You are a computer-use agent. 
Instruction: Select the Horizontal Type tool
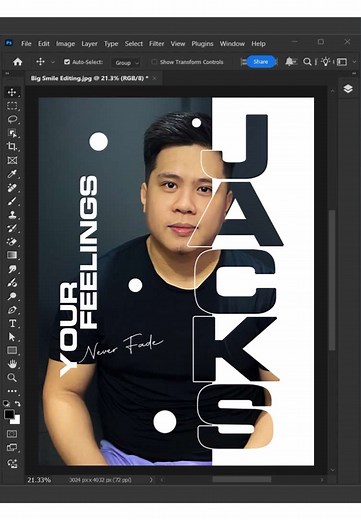point(12,323)
